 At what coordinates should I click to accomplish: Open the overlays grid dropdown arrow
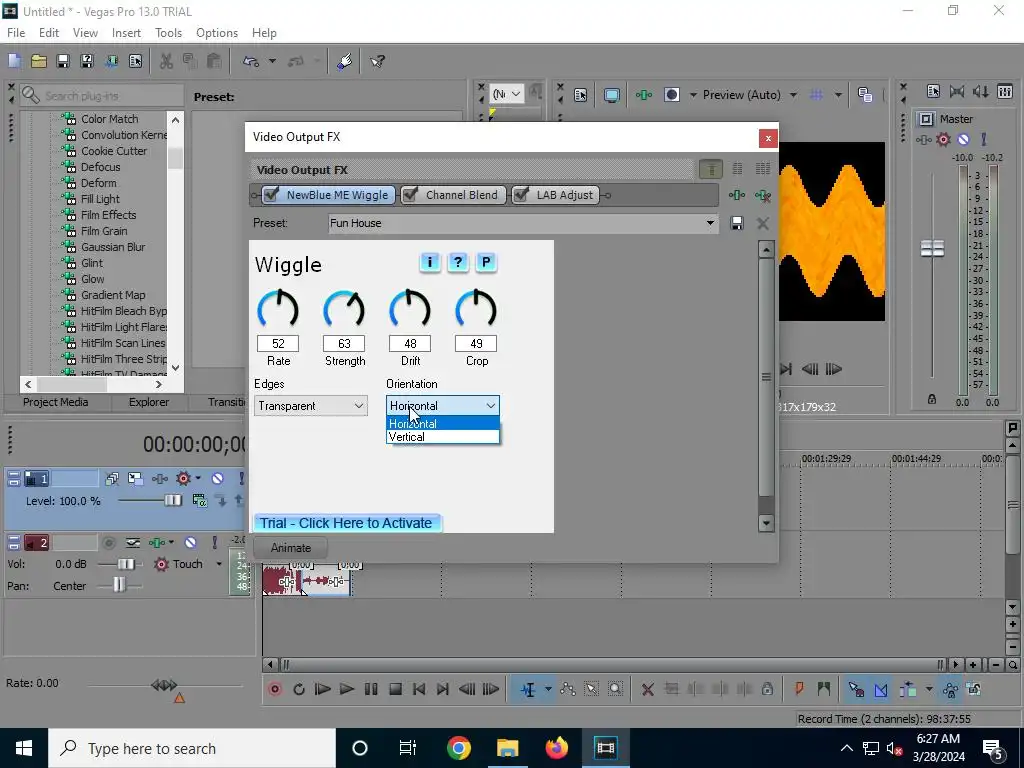pyautogui.click(x=838, y=95)
